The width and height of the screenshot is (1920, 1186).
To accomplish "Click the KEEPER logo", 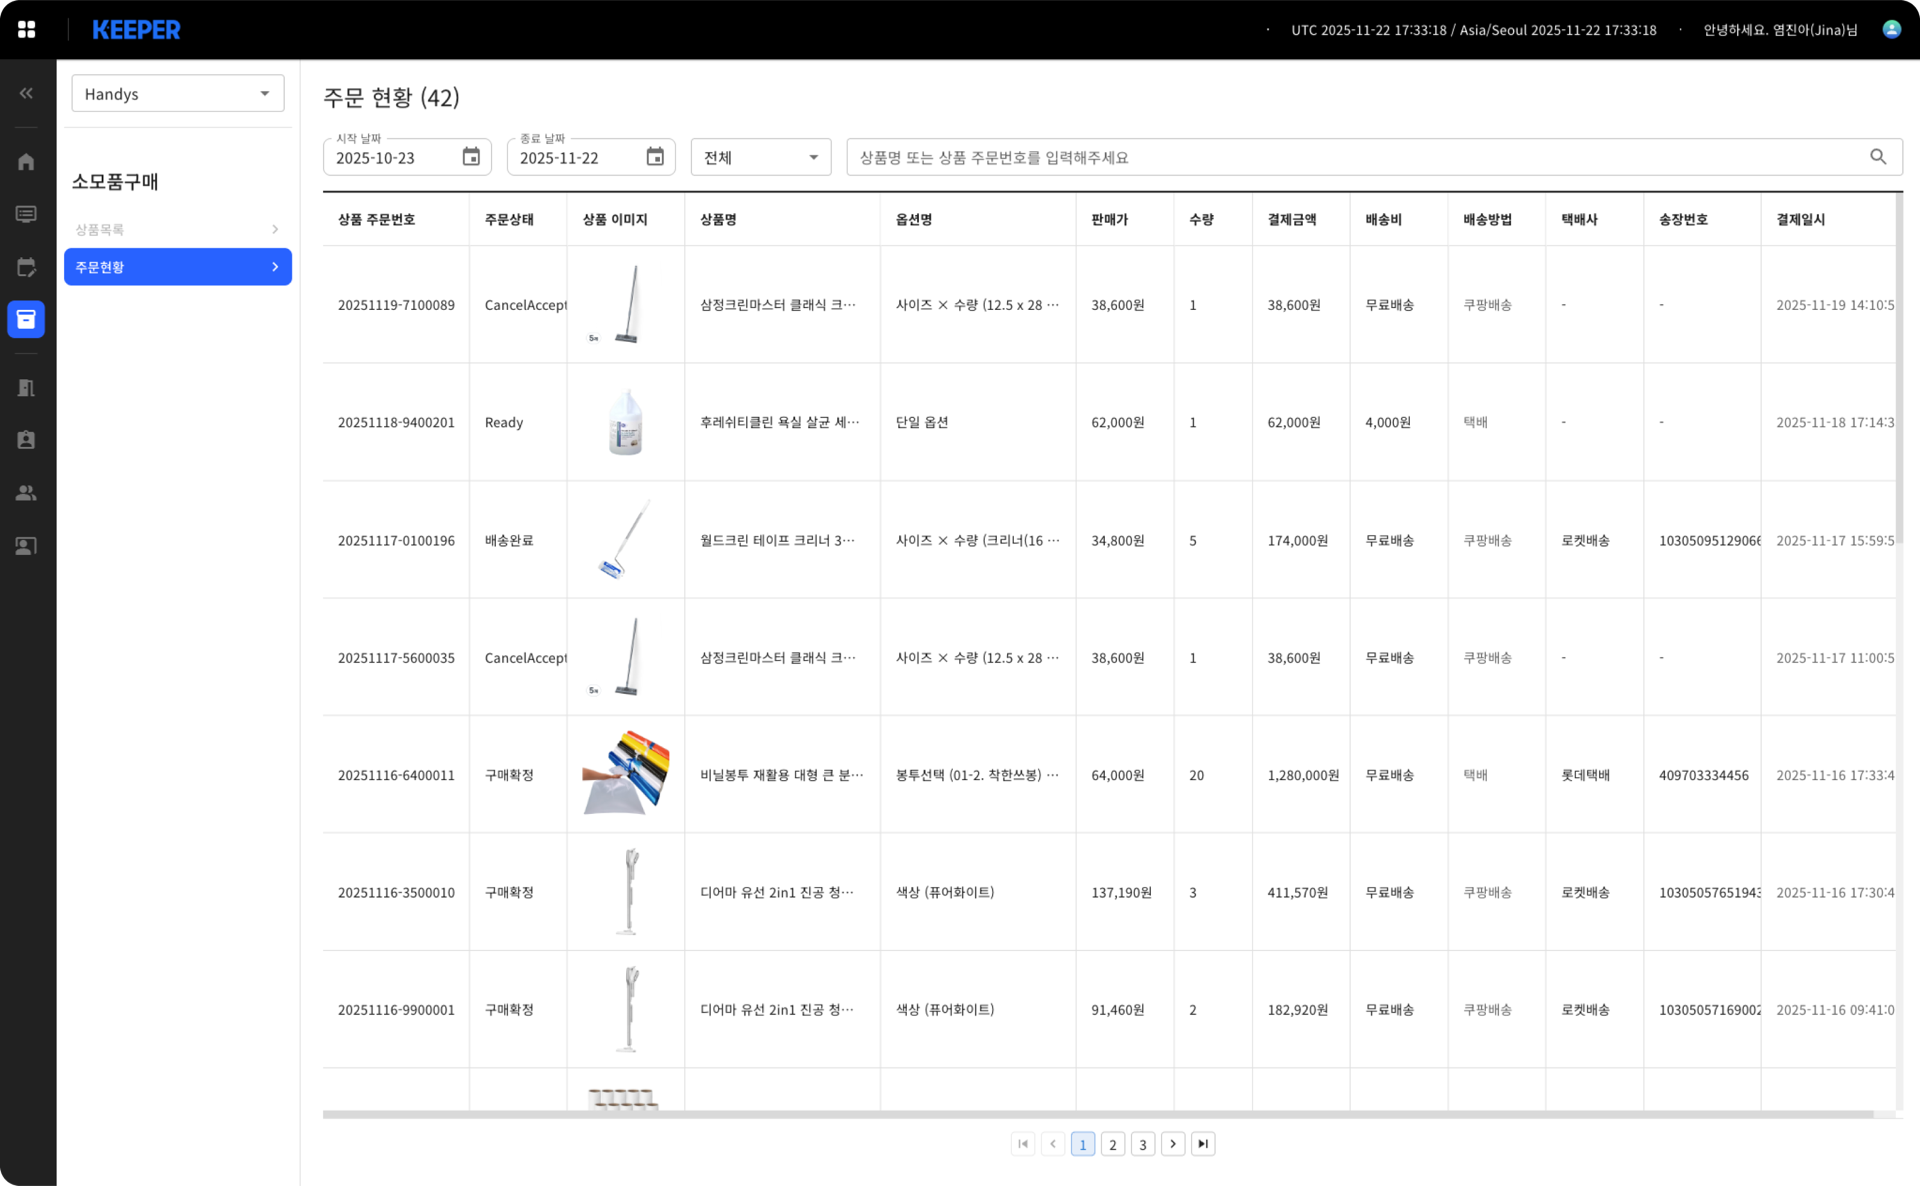I will 136,30.
